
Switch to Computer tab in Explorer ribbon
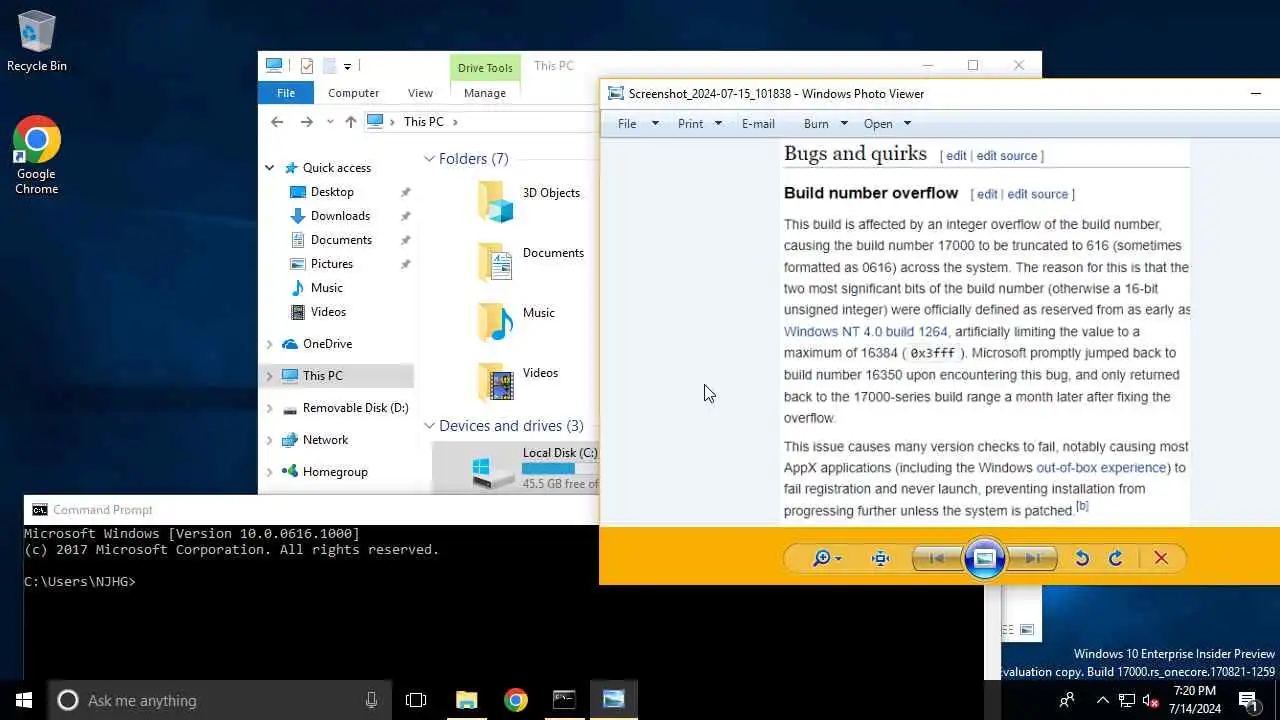pyautogui.click(x=354, y=93)
